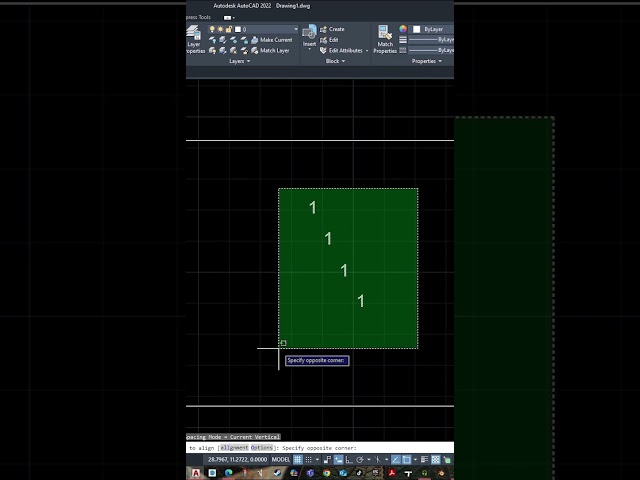Open the block Edit tool
Screen dimensions: 640x480
click(329, 40)
